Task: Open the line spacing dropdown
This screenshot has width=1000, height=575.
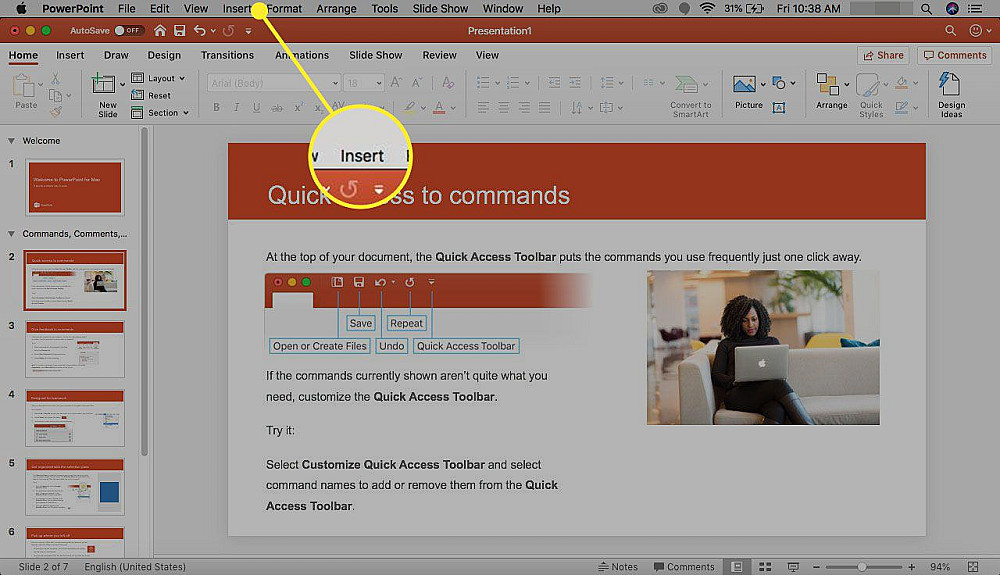Action: point(611,82)
